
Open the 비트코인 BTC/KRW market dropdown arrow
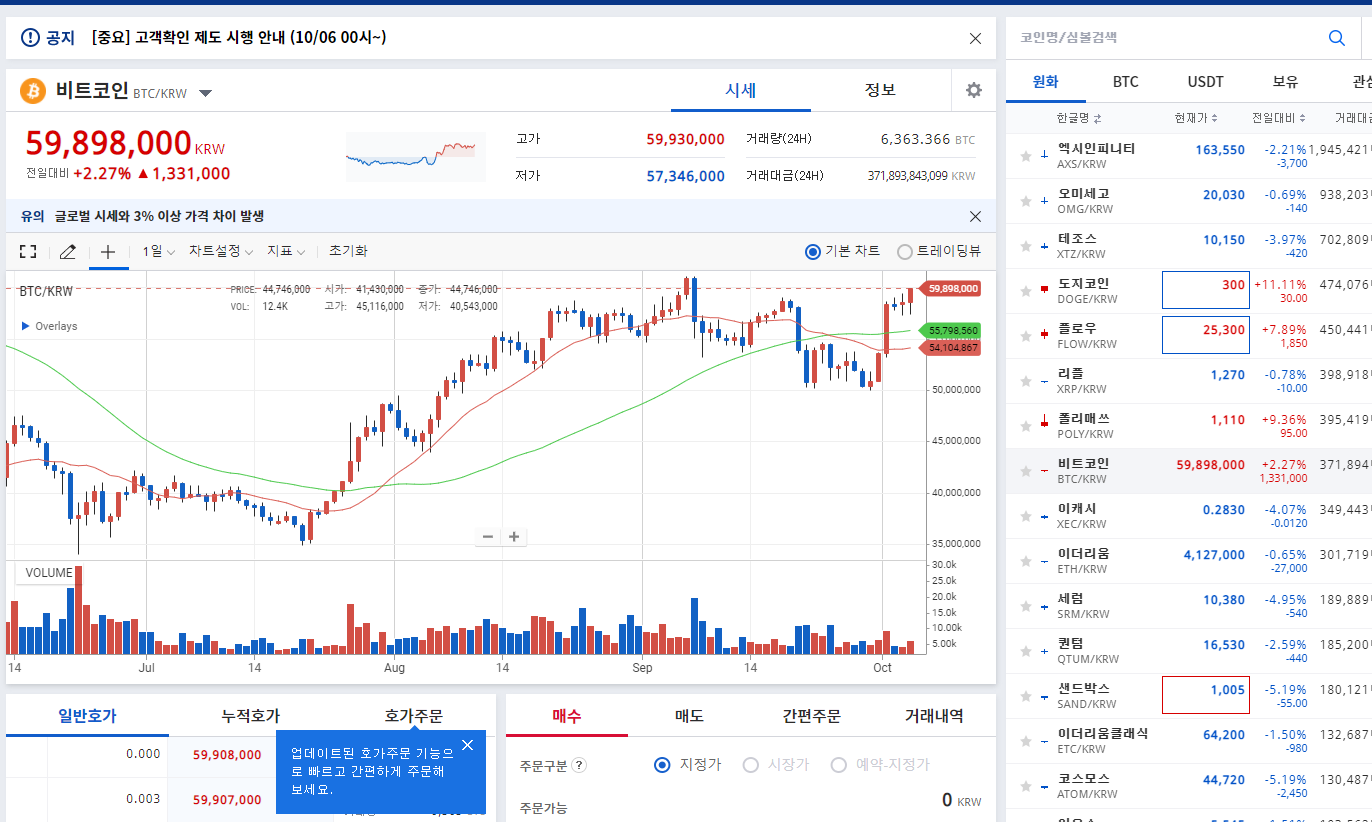point(205,93)
